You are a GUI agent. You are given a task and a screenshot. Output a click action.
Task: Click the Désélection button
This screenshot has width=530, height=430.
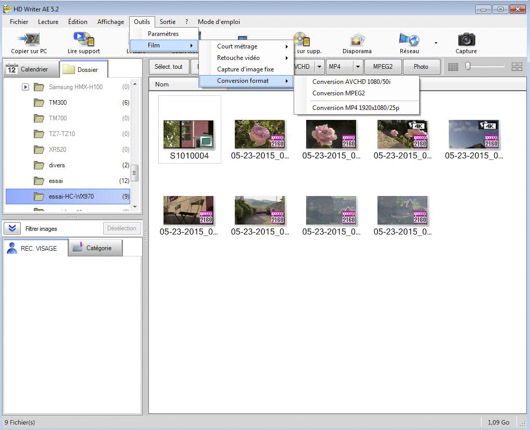(x=121, y=228)
